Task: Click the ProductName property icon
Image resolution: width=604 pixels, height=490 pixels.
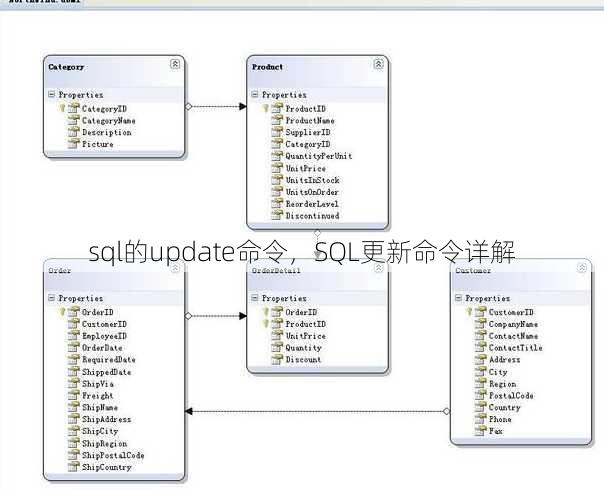Action: point(277,120)
